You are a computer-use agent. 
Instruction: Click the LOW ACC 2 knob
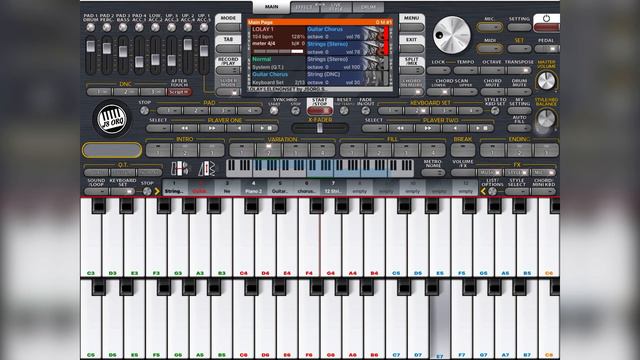pos(155,27)
